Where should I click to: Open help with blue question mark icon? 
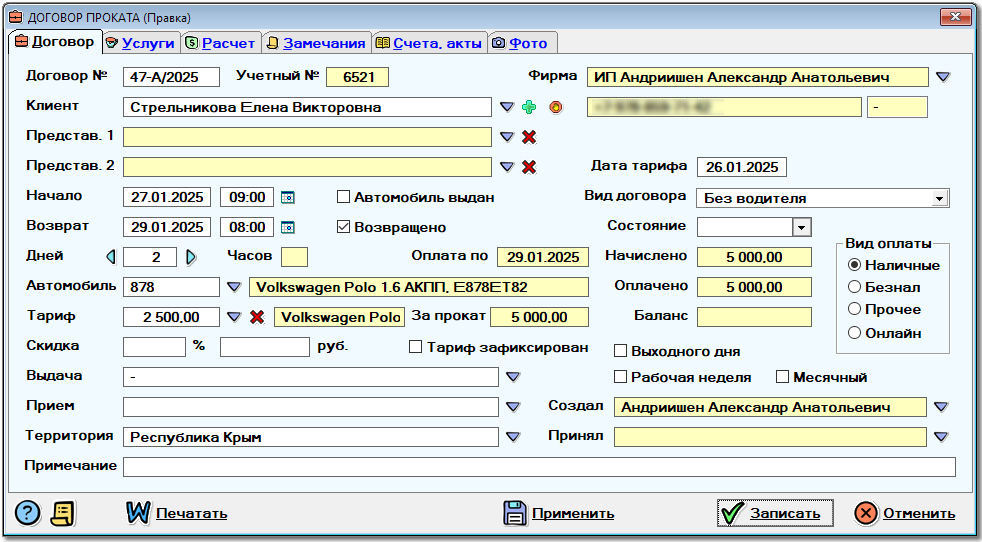click(x=28, y=514)
